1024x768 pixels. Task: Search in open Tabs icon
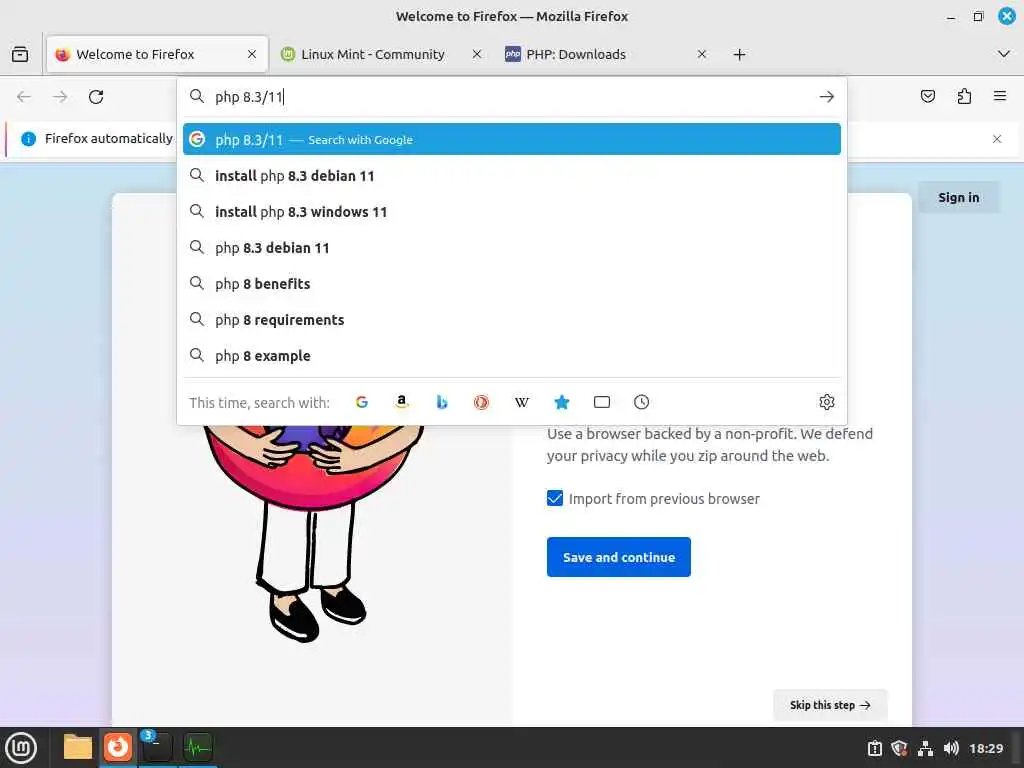click(x=601, y=402)
